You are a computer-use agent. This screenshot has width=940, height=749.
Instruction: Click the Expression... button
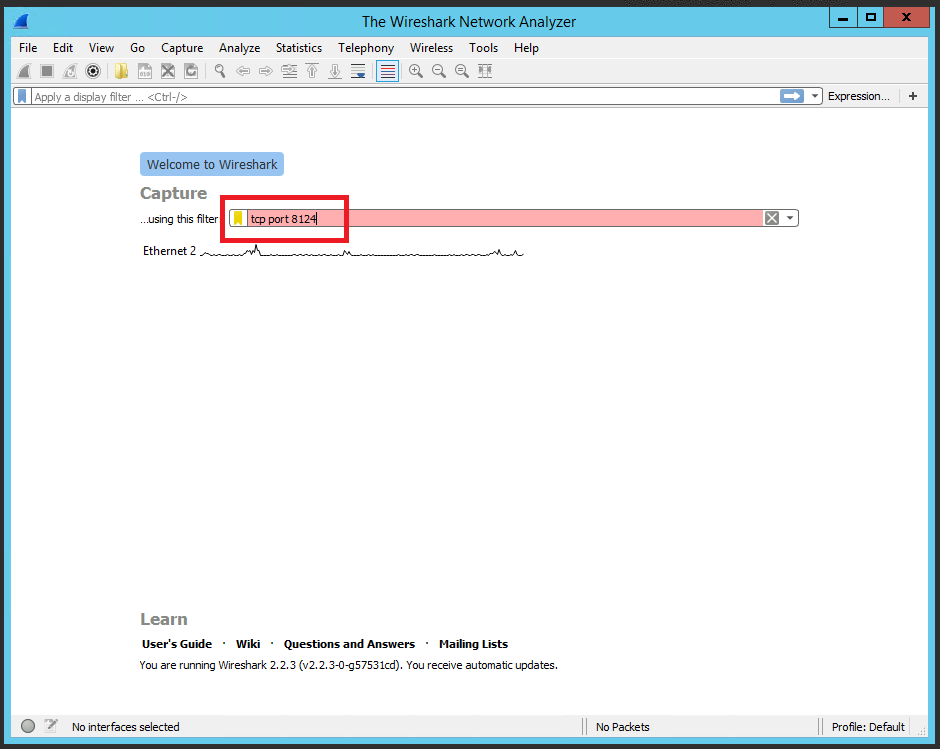pyautogui.click(x=858, y=96)
